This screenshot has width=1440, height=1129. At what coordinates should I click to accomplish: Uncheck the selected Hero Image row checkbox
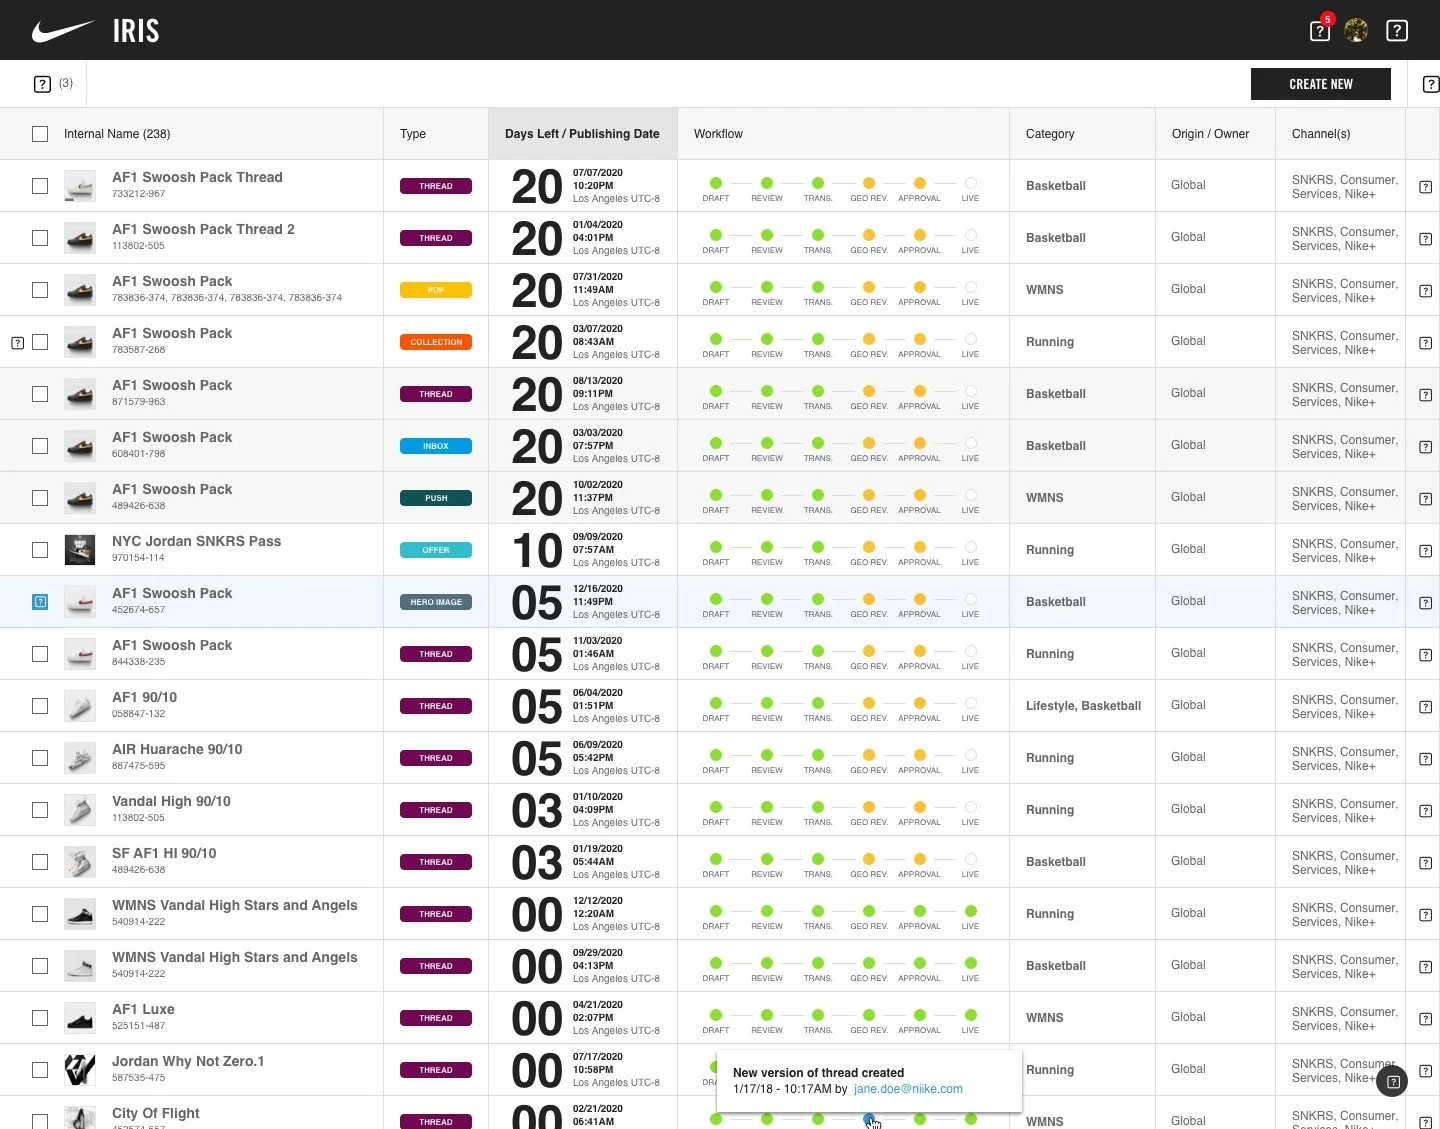pyautogui.click(x=40, y=602)
